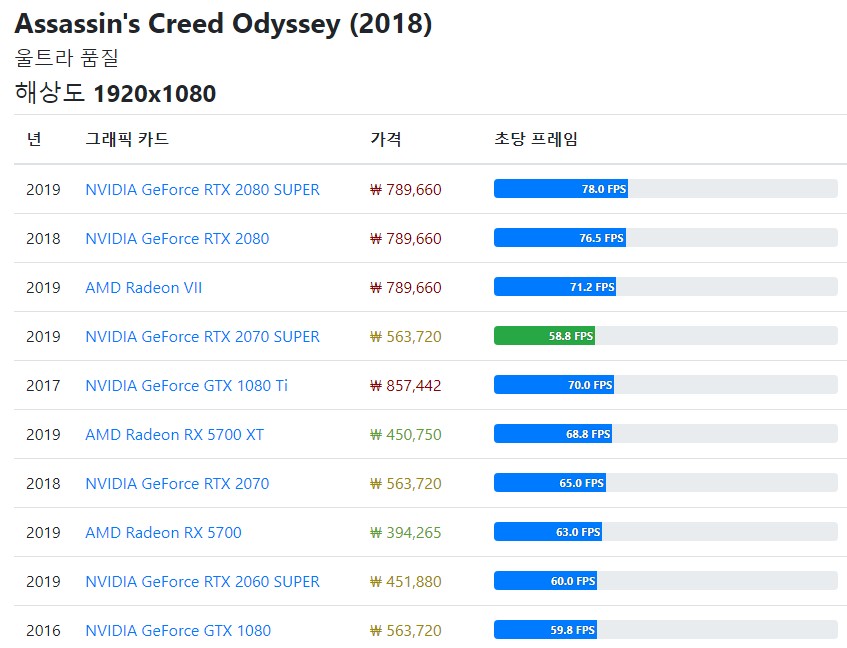The height and width of the screenshot is (648, 847).
Task: Click the 그래픽 카드 column header
Action: pos(127,139)
